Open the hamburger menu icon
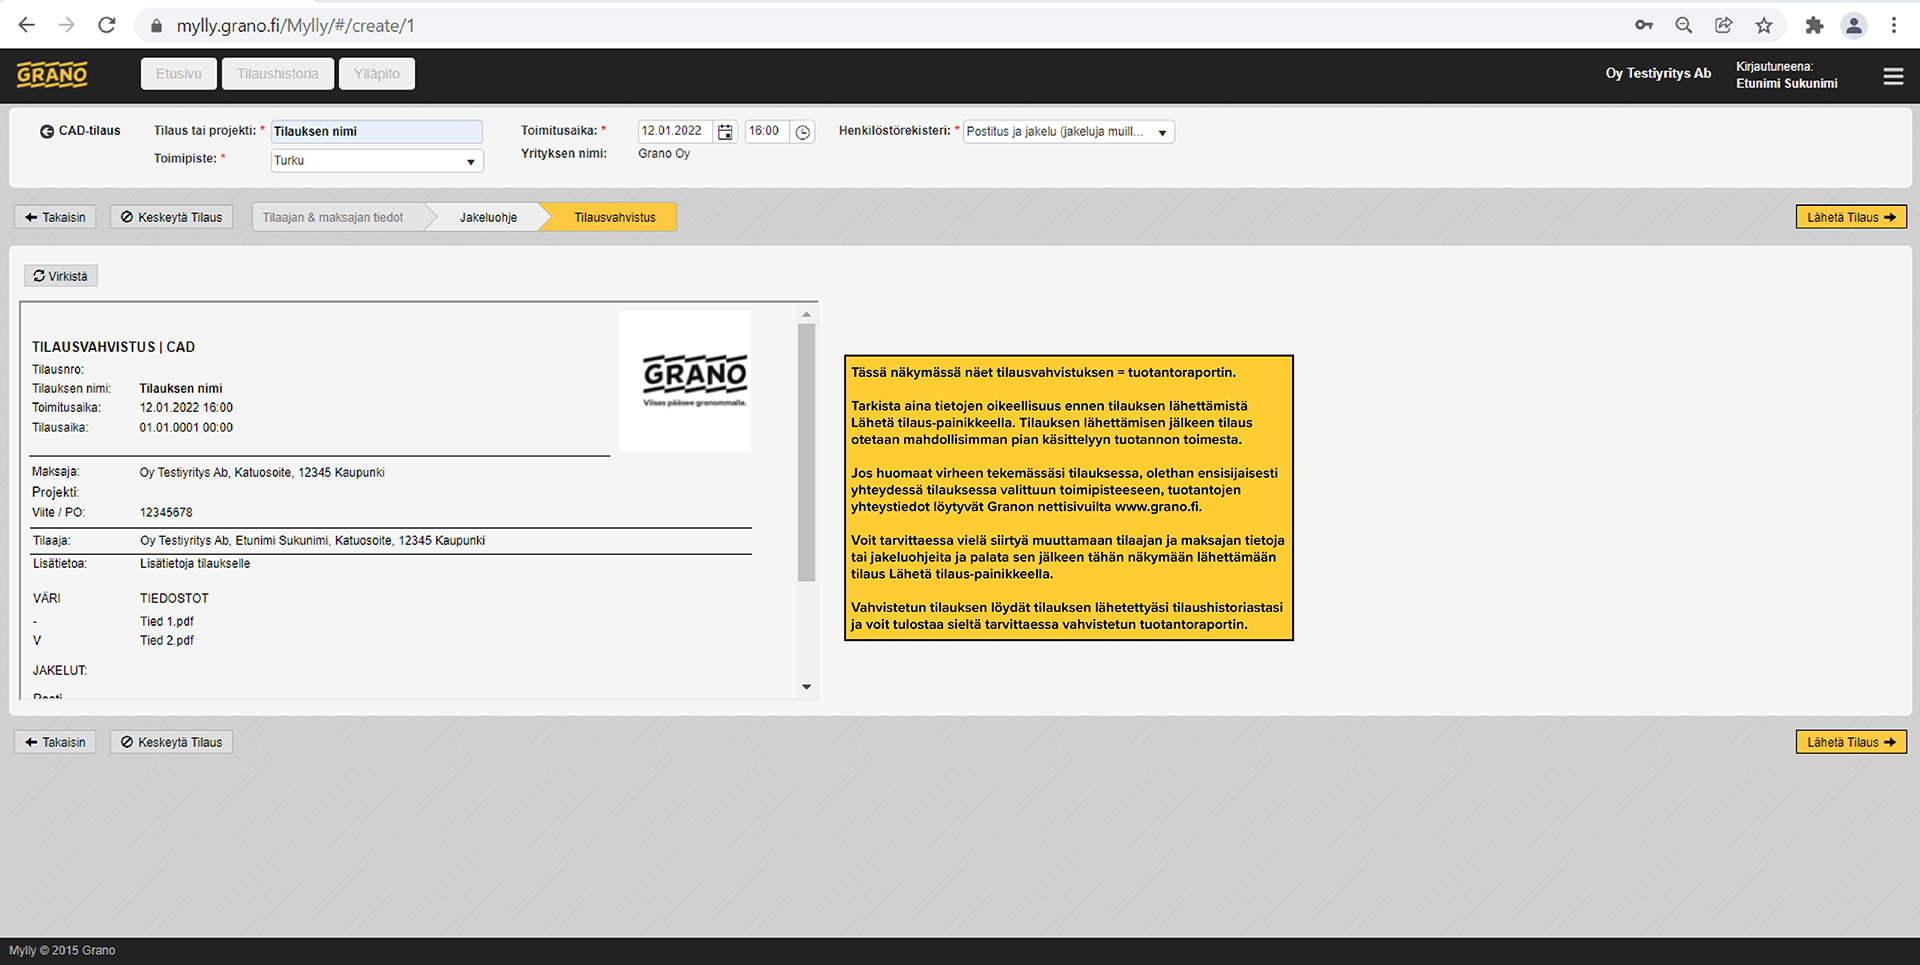The width and height of the screenshot is (1920, 965). click(x=1893, y=76)
